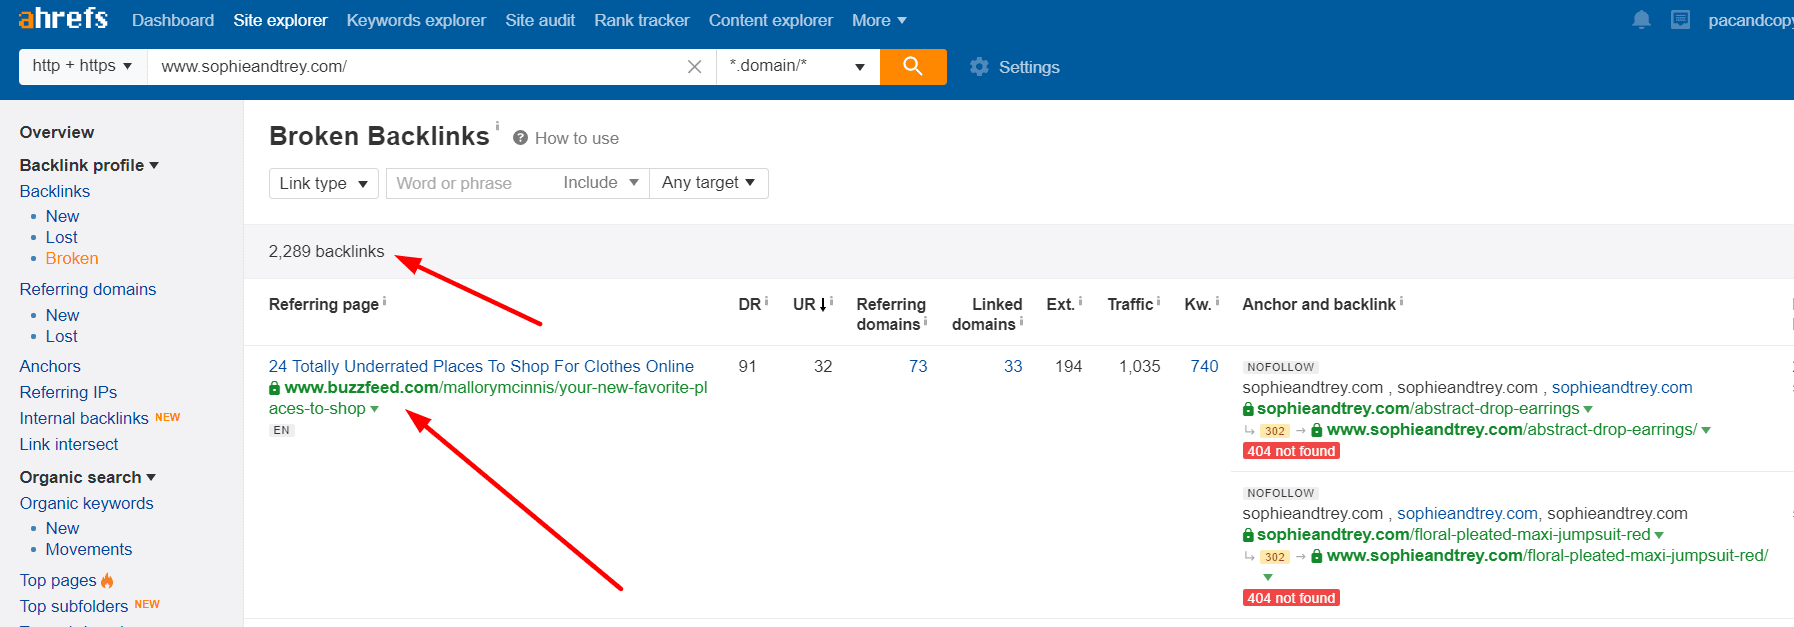Viewport: 1794px width, 627px height.
Task: Open Movements under Organic keywords
Action: coord(89,549)
